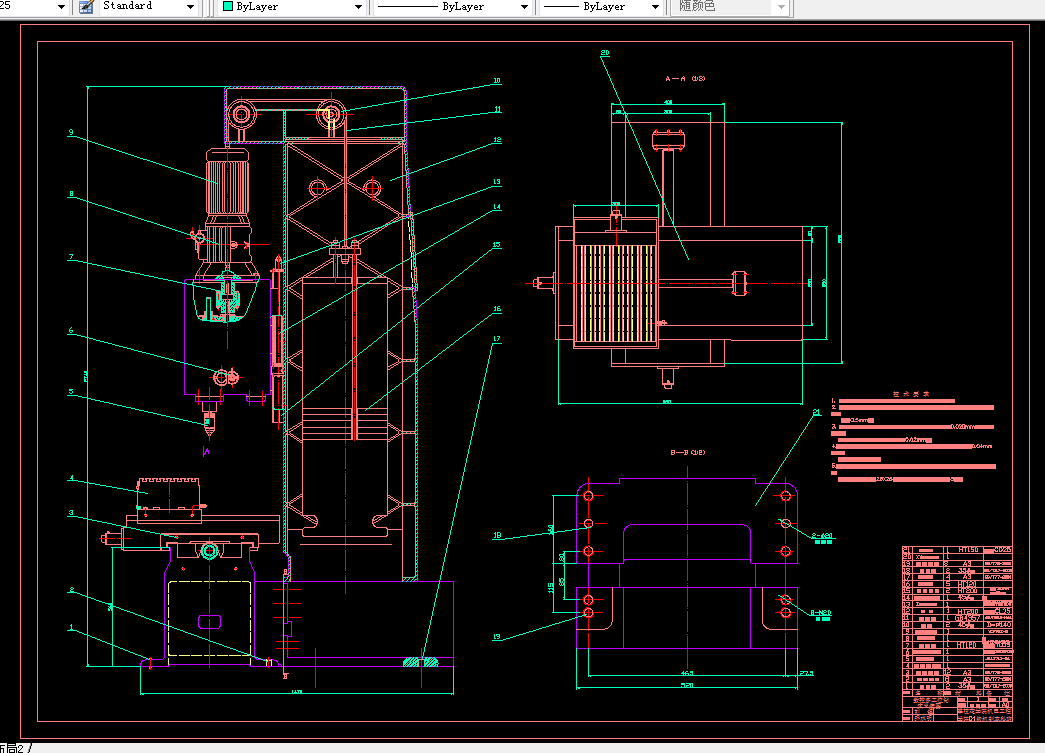The height and width of the screenshot is (753, 1045).
Task: Click the parts list title block table
Action: (x=957, y=634)
